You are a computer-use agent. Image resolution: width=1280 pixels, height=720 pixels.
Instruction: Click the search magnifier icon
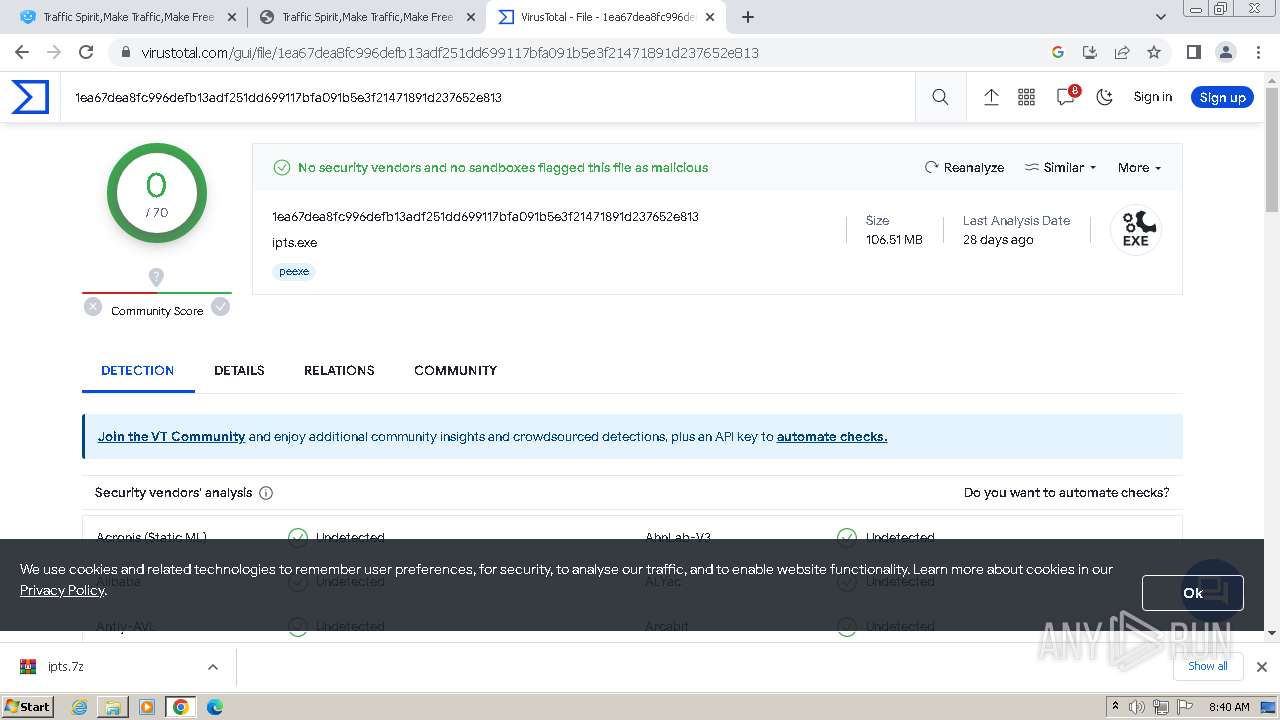940,97
